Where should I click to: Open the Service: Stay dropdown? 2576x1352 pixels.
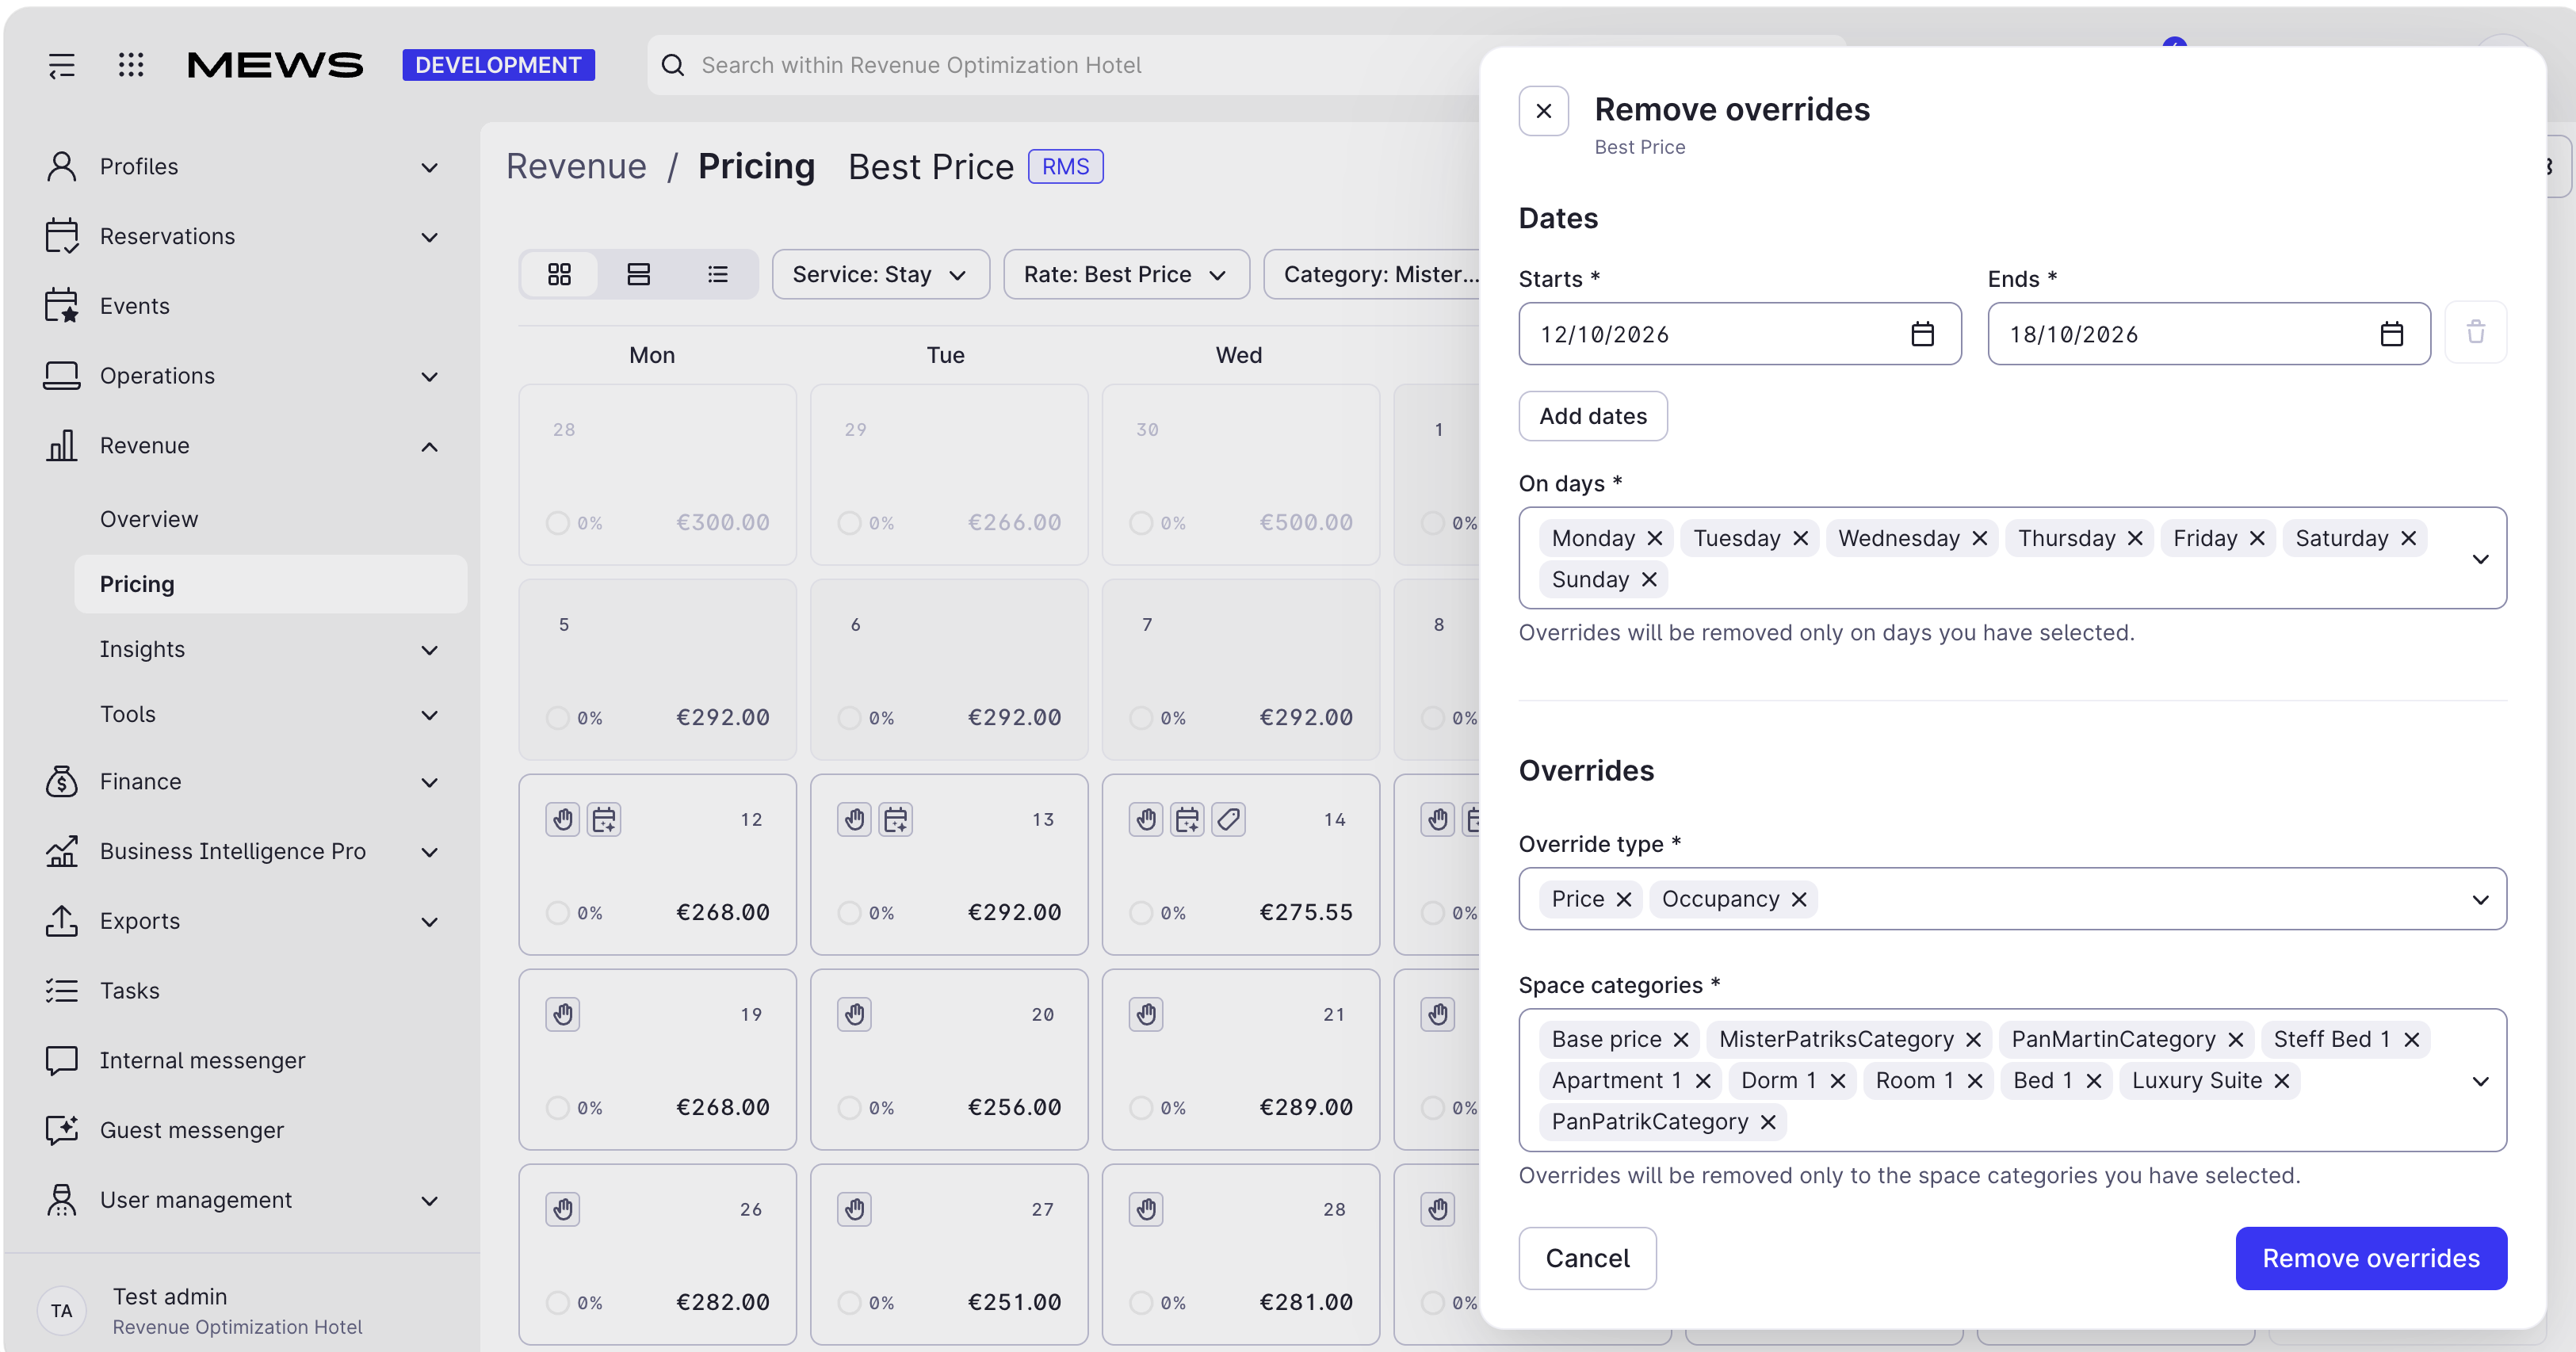pos(880,274)
